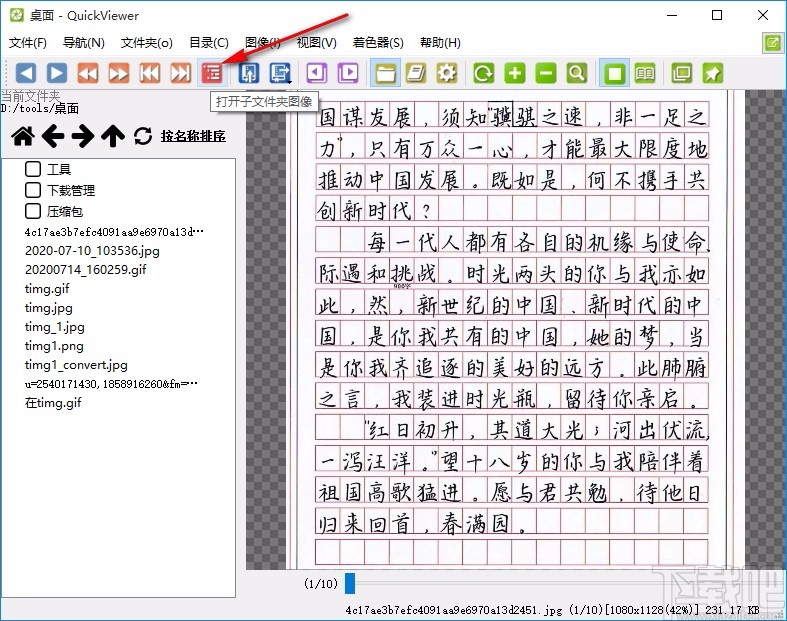This screenshot has width=787, height=621.
Task: Open the 文件(F) menu
Action: [x=28, y=43]
